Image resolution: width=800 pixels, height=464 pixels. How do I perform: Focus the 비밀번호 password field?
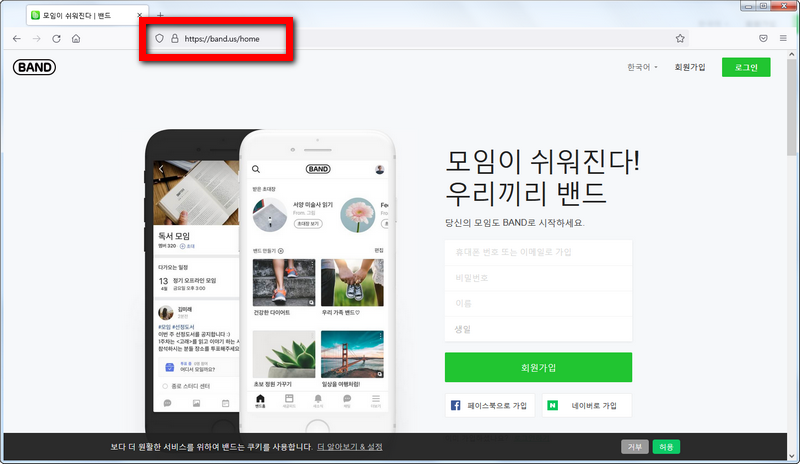tap(538, 278)
